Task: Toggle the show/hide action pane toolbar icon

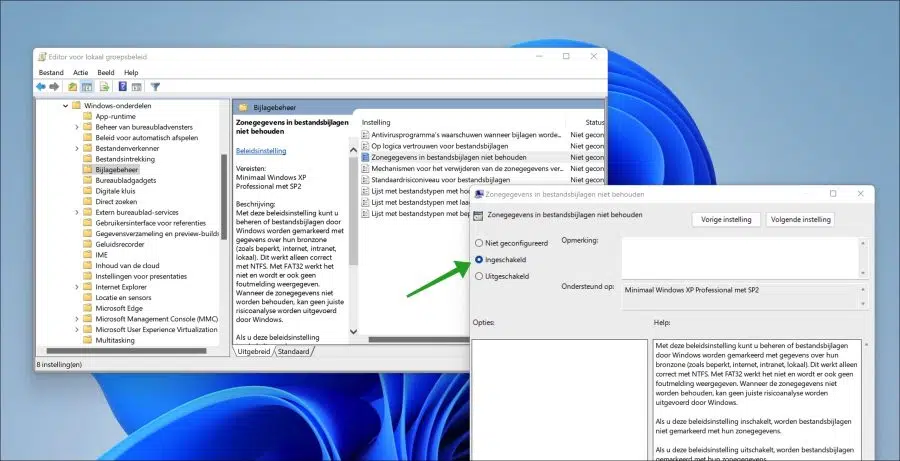Action: 137,87
